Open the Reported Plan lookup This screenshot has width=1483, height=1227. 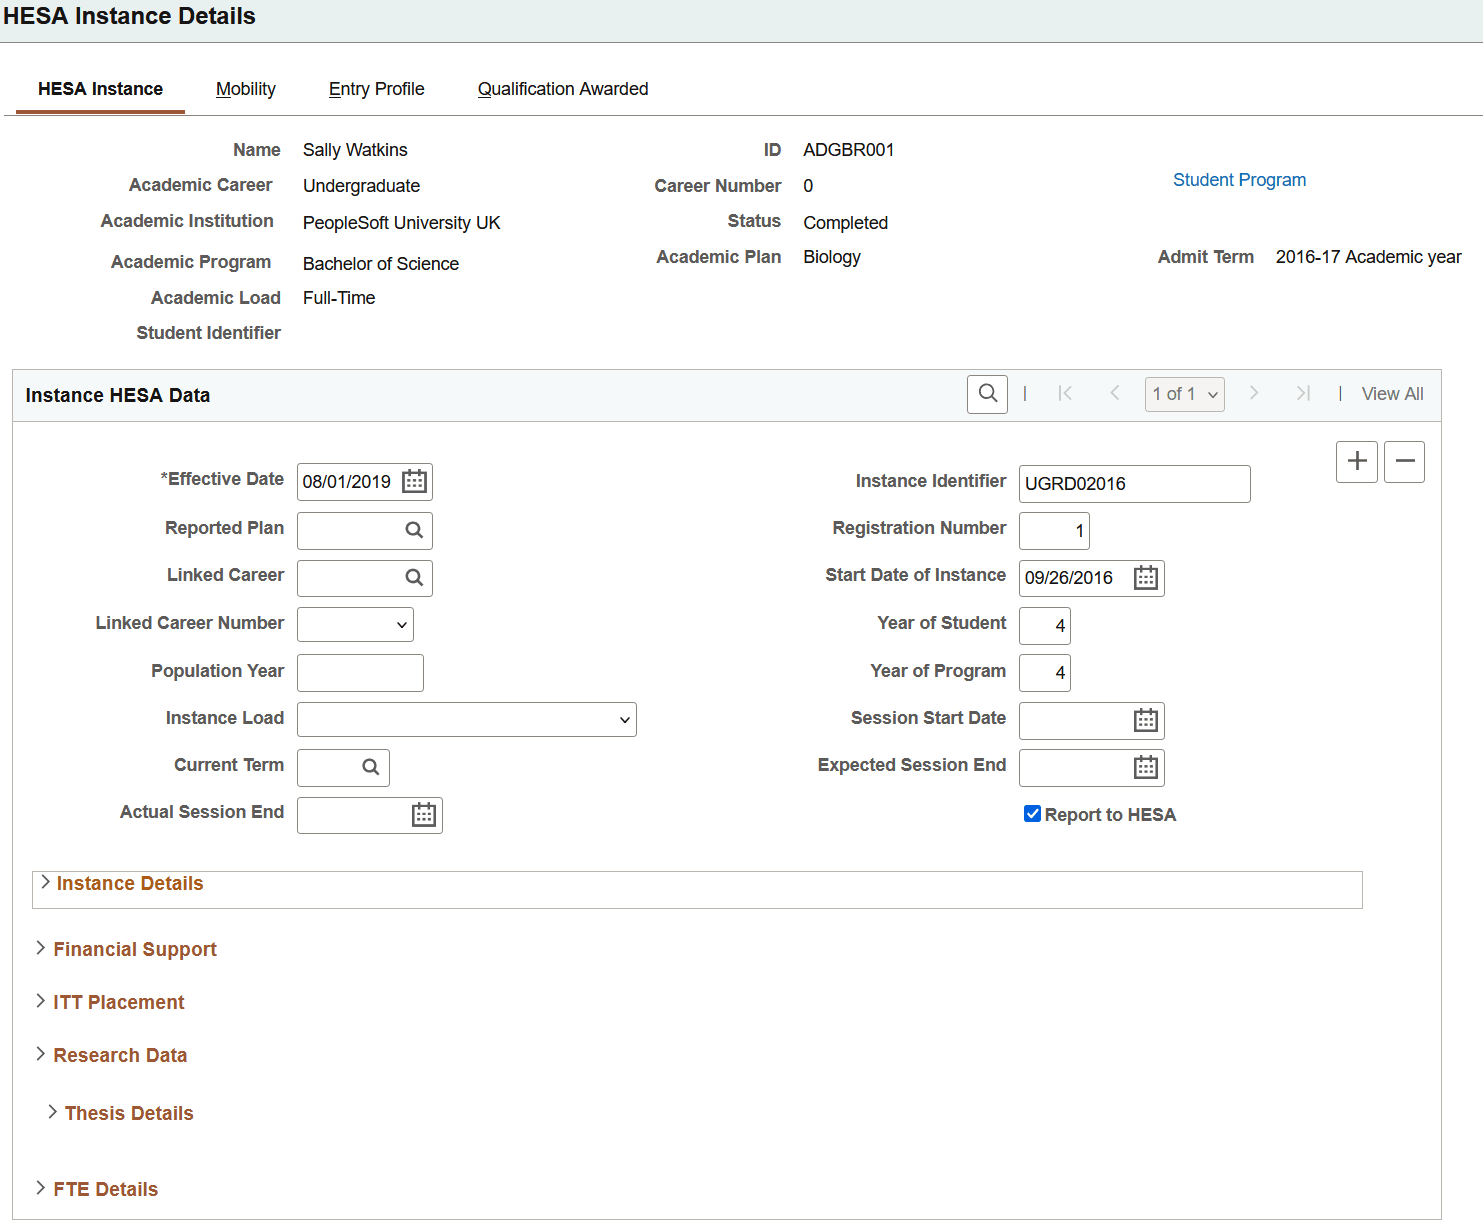[414, 530]
